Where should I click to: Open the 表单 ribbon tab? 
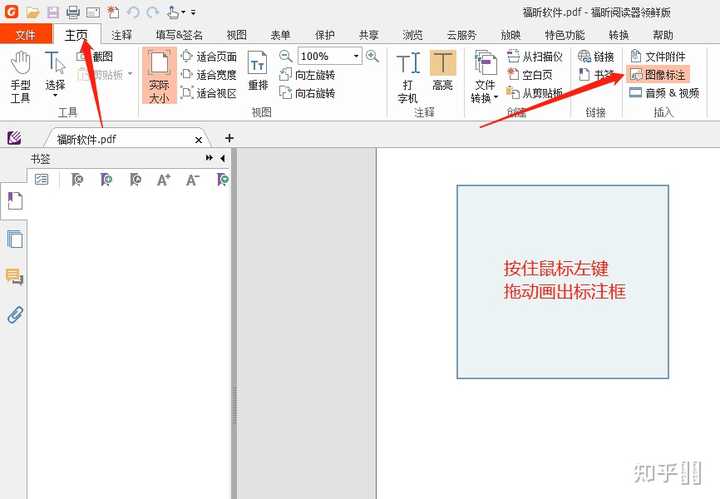tap(280, 35)
